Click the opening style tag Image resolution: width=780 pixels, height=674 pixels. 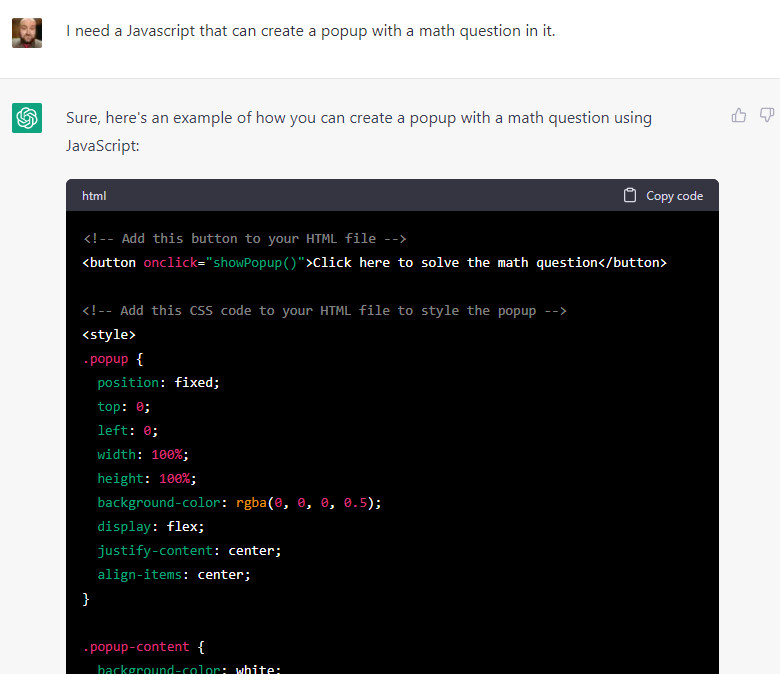point(108,335)
